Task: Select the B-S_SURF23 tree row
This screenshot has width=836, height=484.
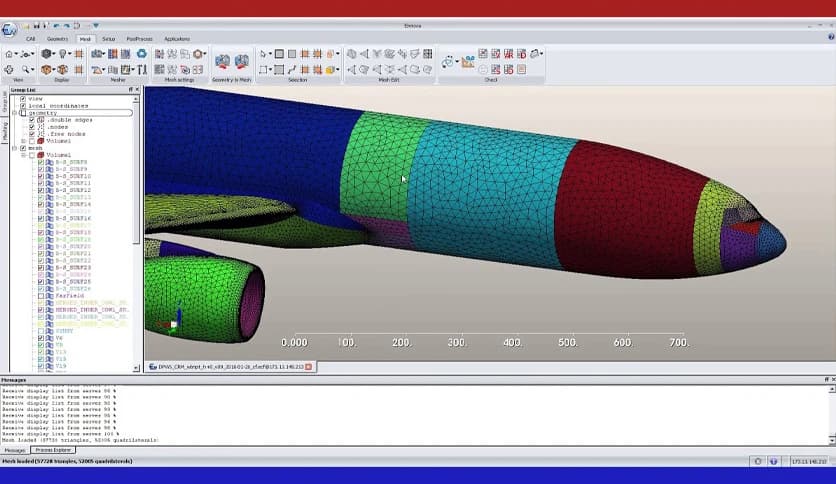Action: [x=73, y=268]
